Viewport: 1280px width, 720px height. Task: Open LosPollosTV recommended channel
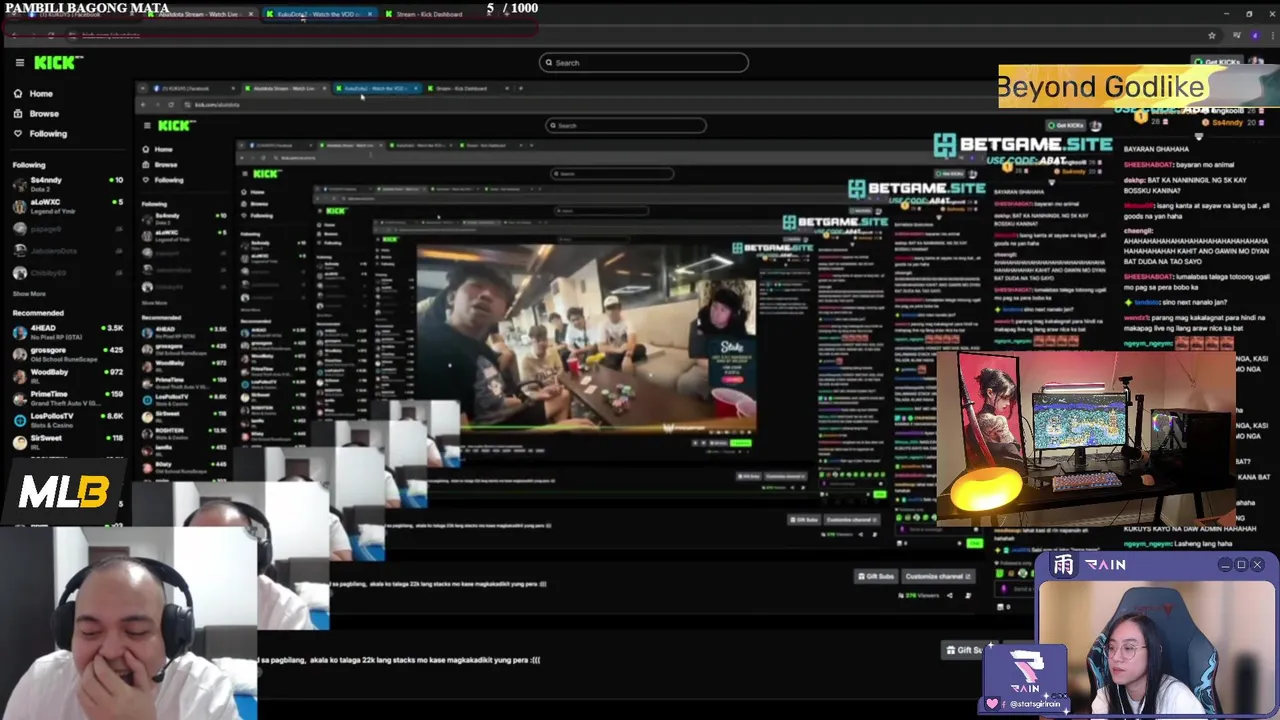click(67, 420)
